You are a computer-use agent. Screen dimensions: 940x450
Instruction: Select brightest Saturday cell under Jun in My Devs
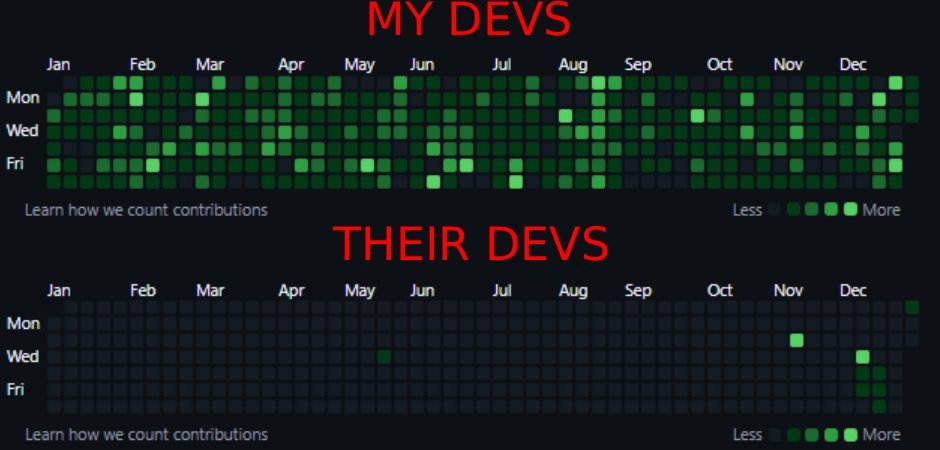(433, 182)
